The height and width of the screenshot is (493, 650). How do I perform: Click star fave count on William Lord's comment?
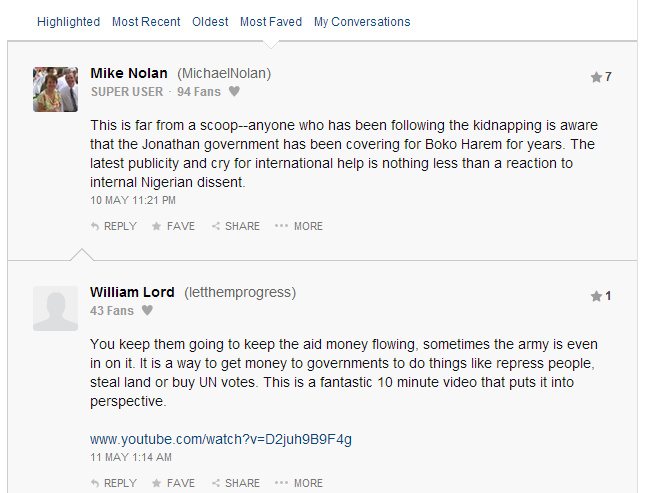pyautogui.click(x=601, y=296)
